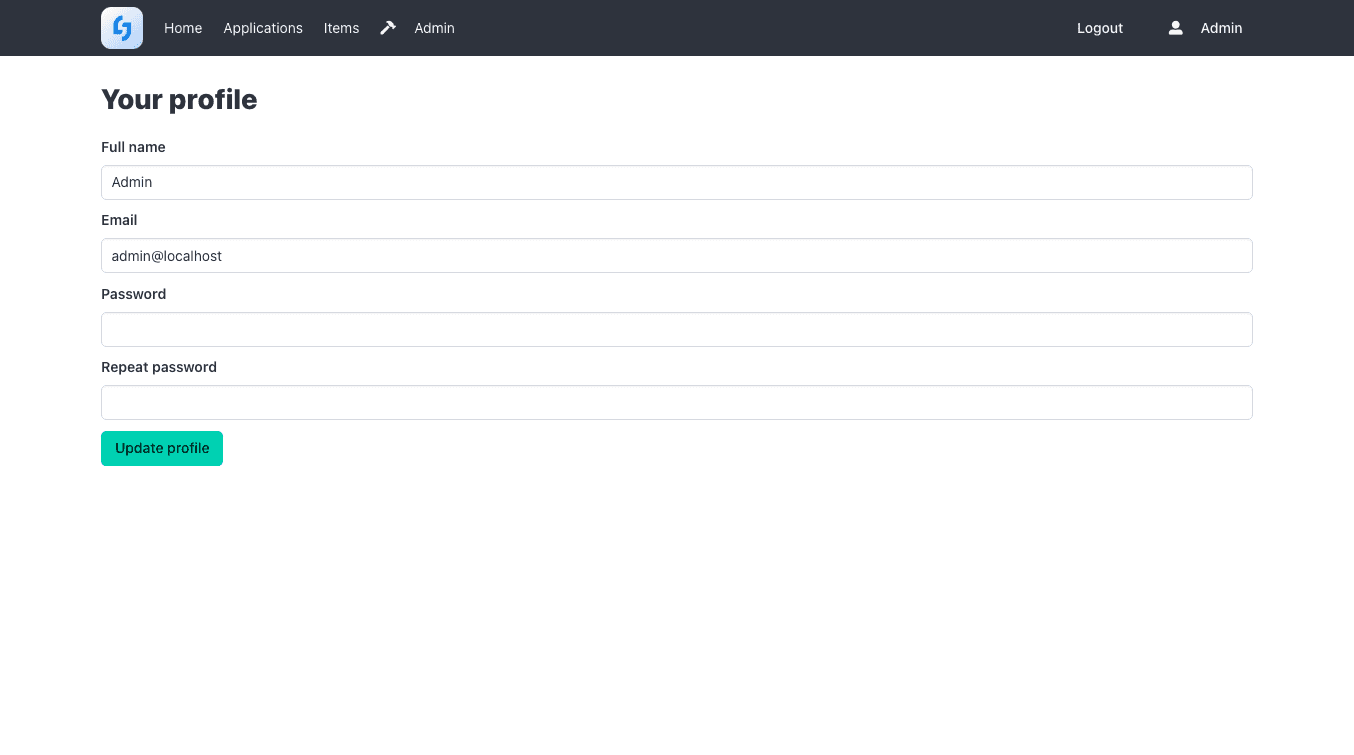Screen dimensions: 1354x755
Task: Submit with the Update profile button
Action: tap(162, 448)
